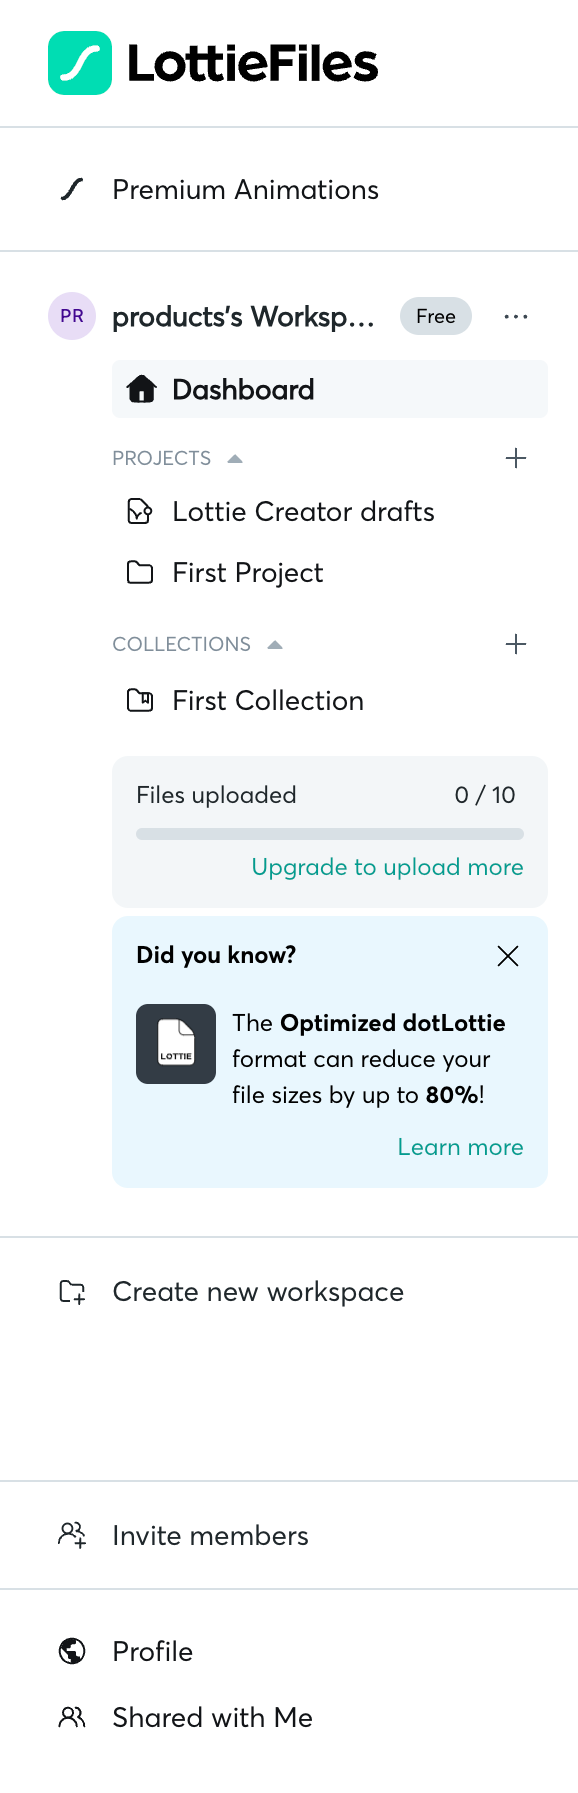Open the Invite members icon

coord(71,1535)
